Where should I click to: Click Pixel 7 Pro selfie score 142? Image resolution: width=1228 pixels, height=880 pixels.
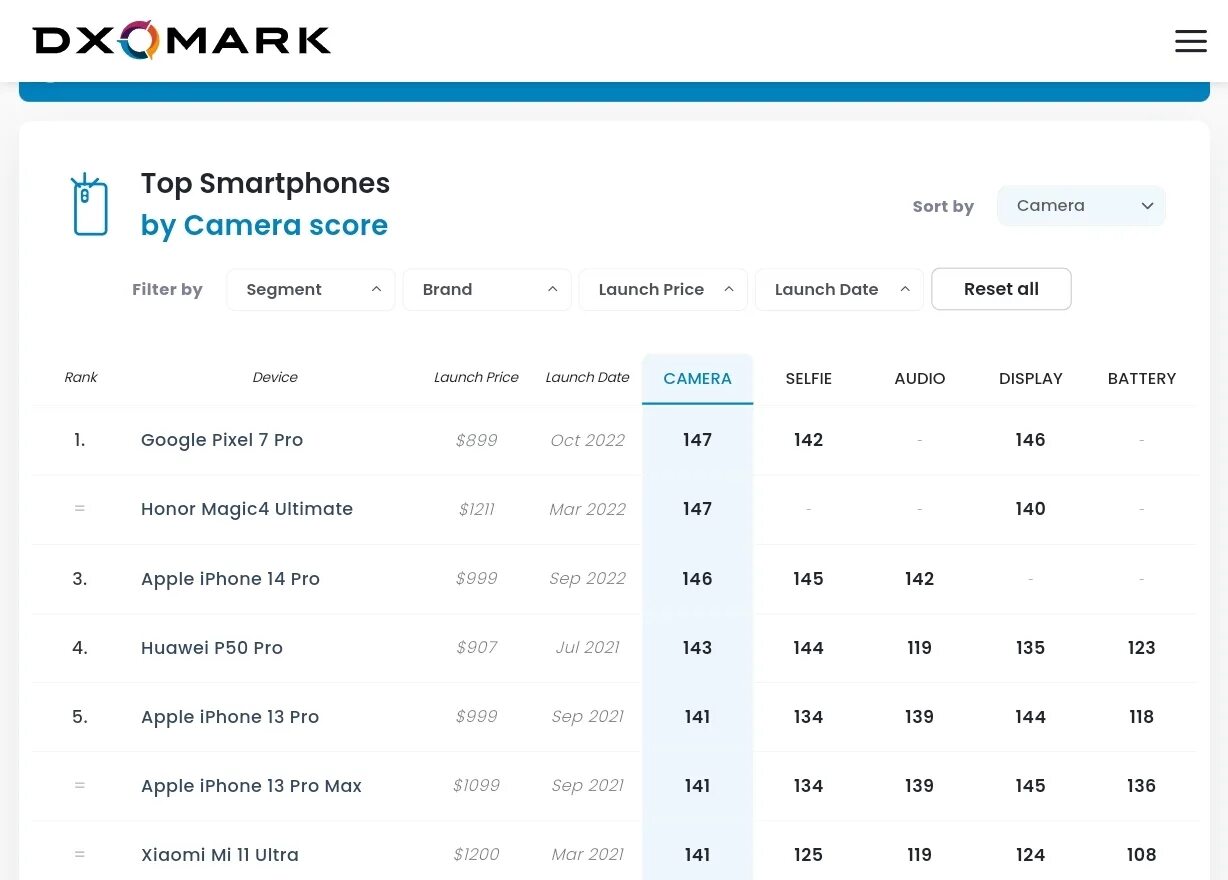[x=808, y=440]
